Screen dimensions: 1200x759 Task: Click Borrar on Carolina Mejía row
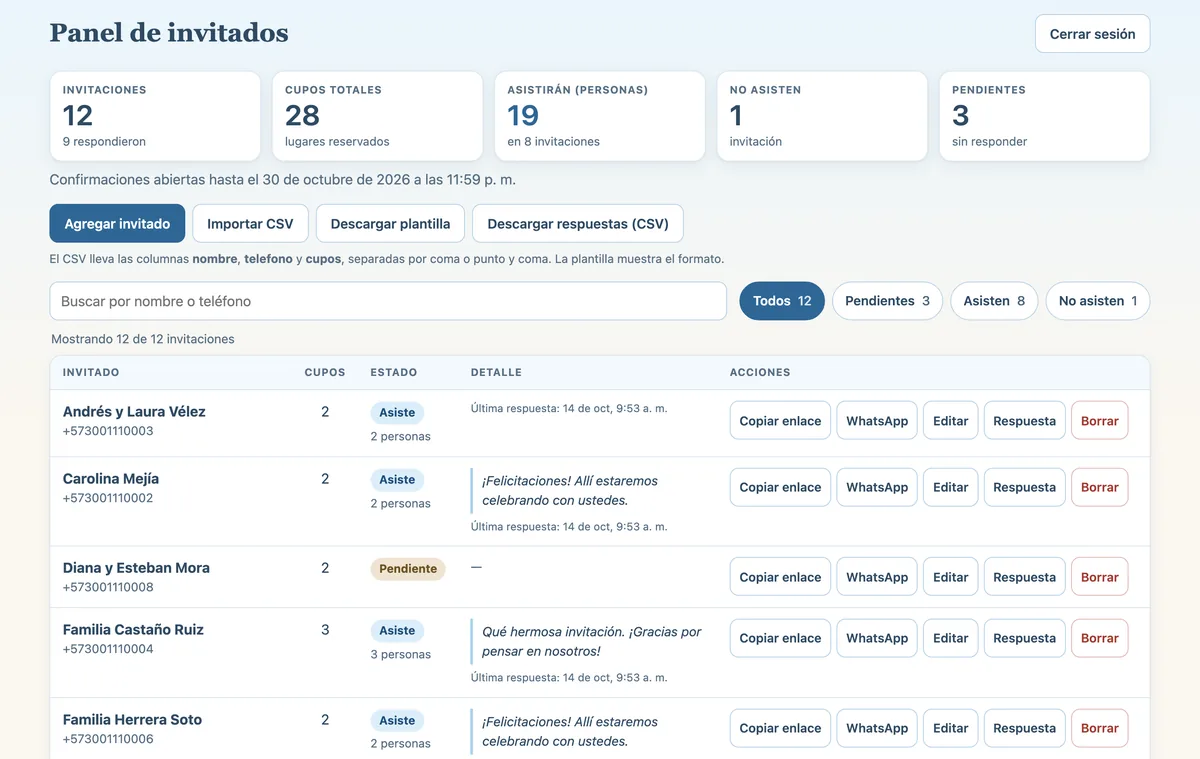click(1099, 487)
